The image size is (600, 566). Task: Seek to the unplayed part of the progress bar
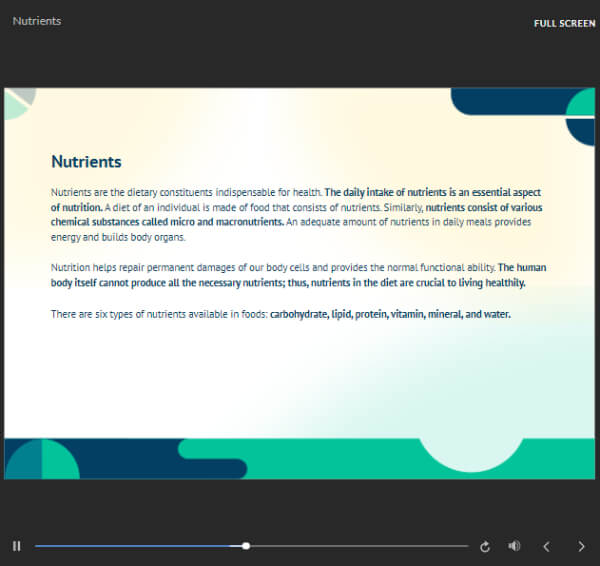(359, 546)
